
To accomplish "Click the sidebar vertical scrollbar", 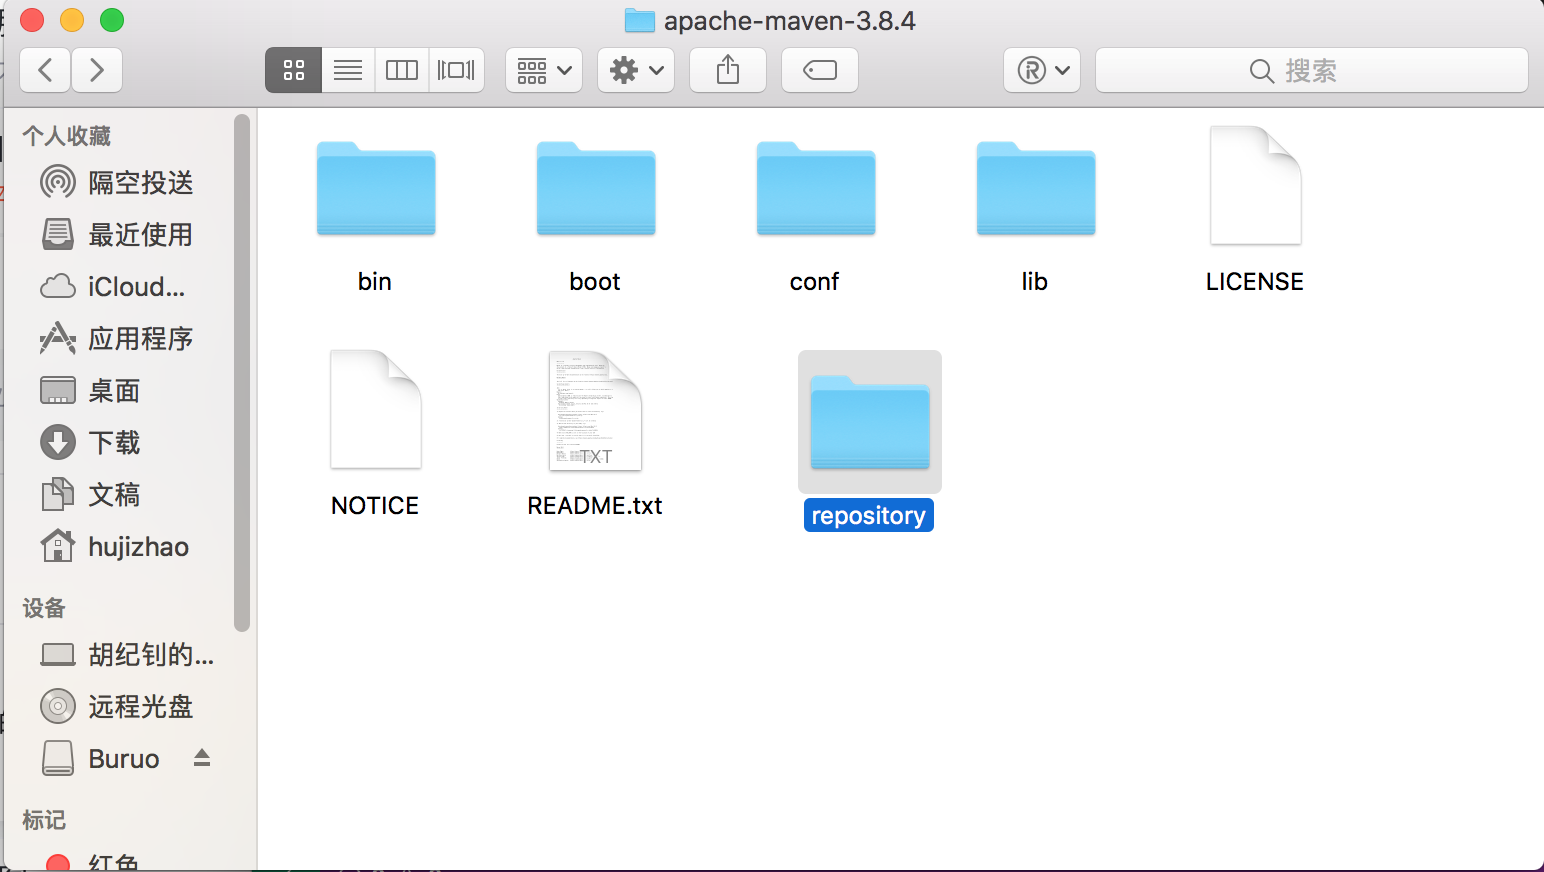I will coord(241,373).
